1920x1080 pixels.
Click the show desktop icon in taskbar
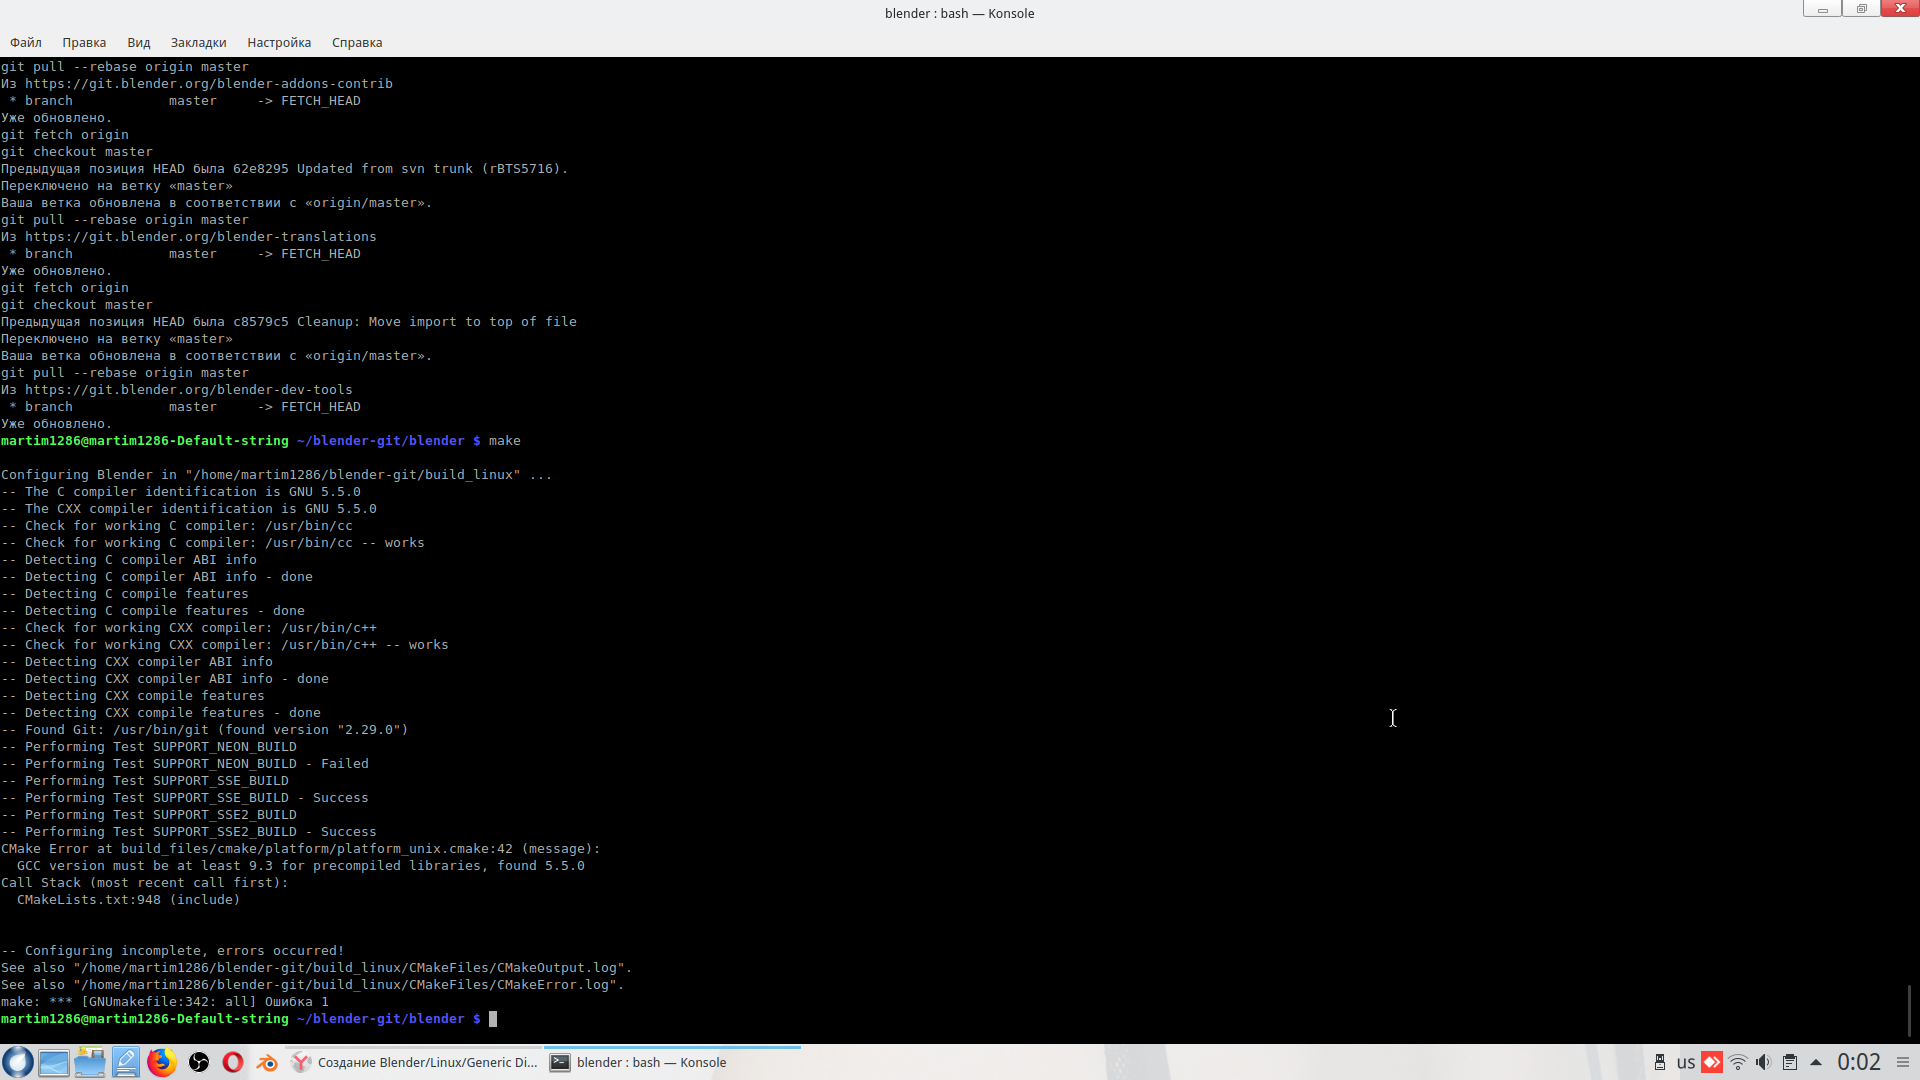(x=54, y=1062)
